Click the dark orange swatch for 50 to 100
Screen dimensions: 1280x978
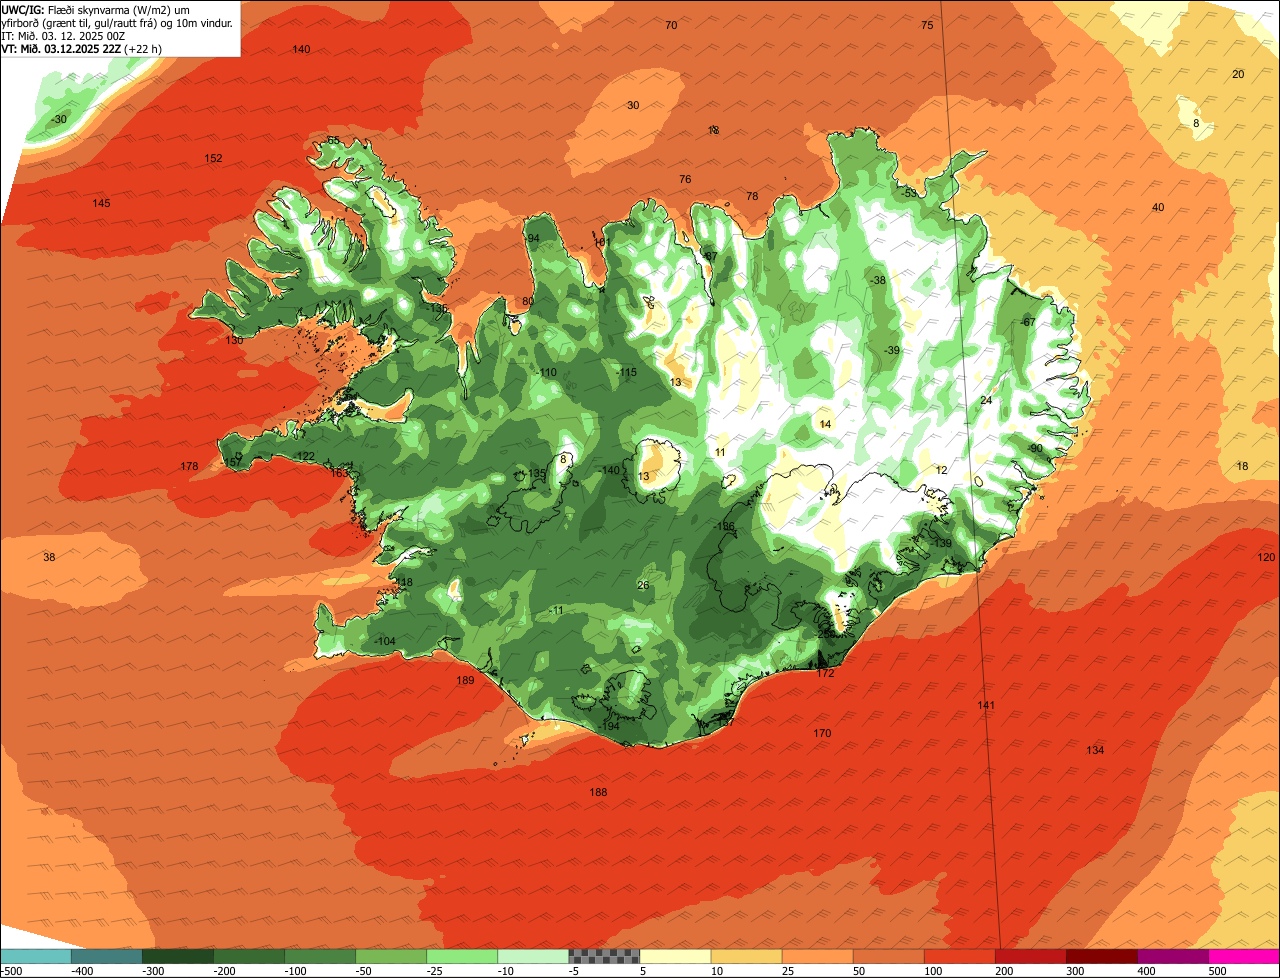coord(888,956)
